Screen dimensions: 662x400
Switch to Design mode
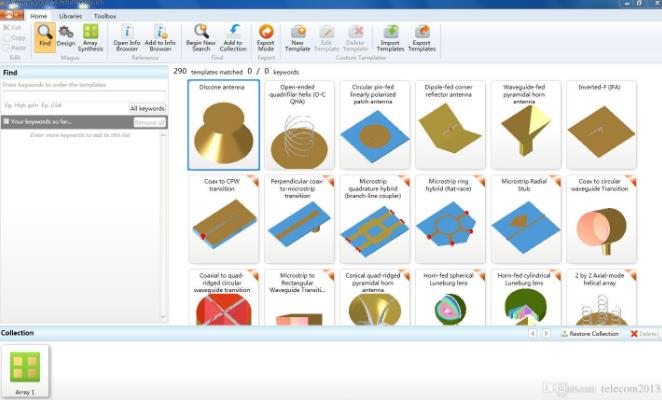pyautogui.click(x=66, y=36)
